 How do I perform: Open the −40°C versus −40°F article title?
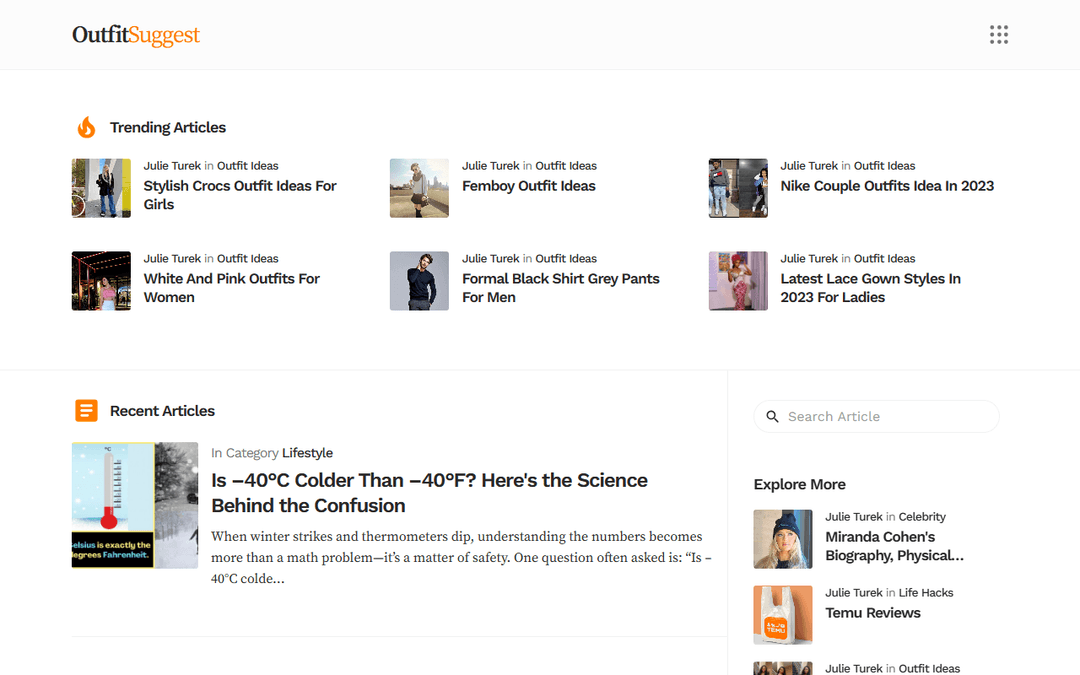point(429,492)
